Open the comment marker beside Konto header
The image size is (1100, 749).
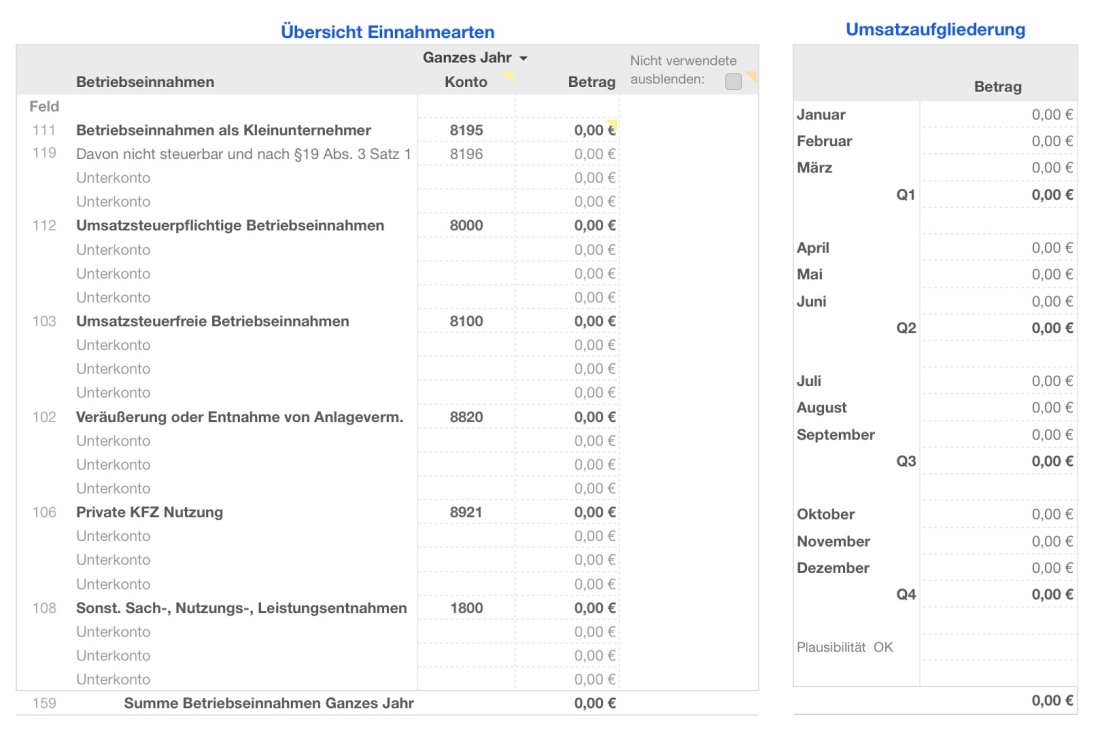(510, 76)
